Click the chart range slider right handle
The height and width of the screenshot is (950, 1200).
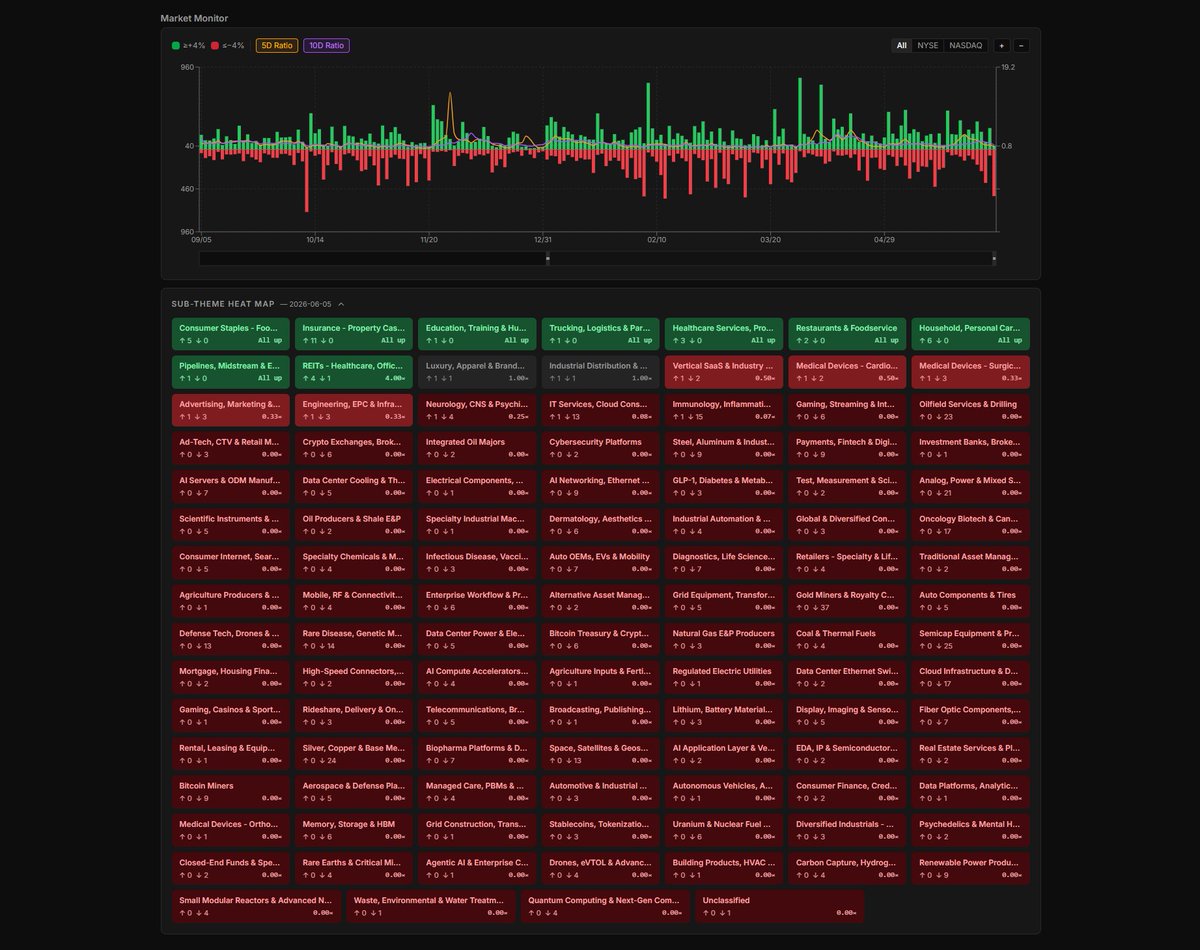[x=994, y=258]
